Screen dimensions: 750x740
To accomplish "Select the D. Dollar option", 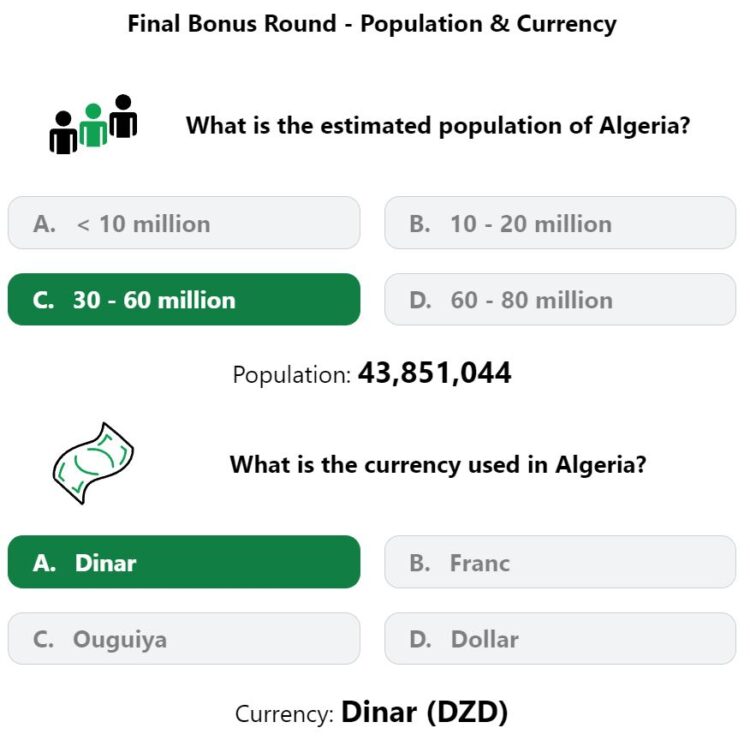I will coord(560,639).
